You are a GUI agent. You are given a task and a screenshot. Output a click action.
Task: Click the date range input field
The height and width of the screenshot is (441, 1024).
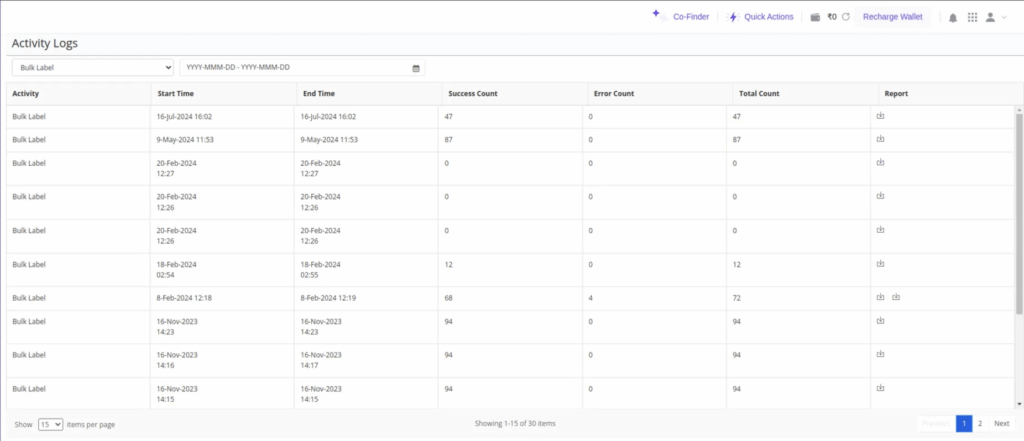(295, 67)
